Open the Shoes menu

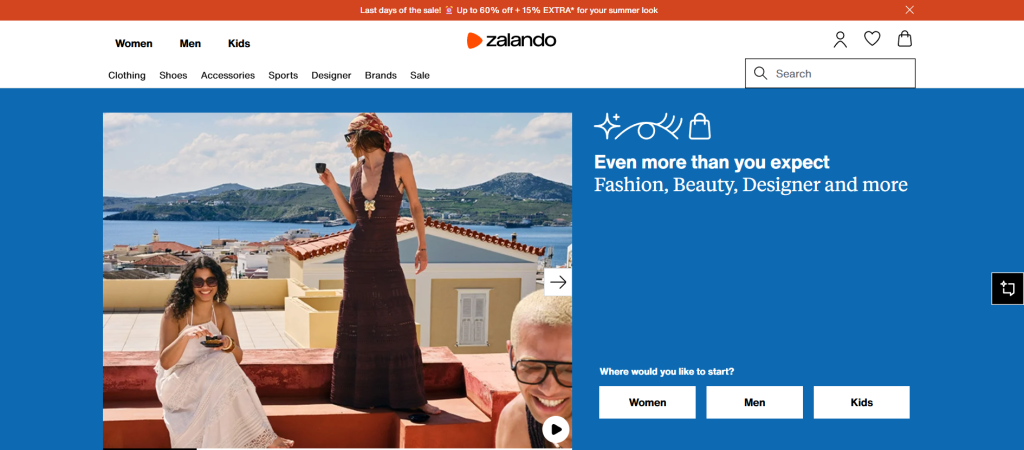tap(173, 75)
